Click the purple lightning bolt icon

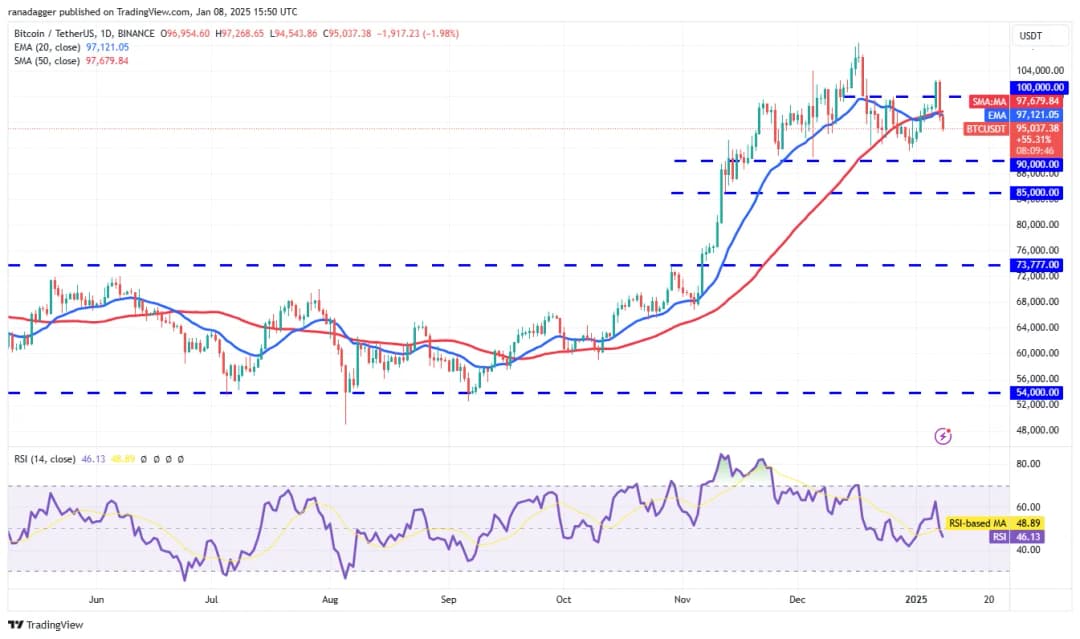pyautogui.click(x=942, y=436)
